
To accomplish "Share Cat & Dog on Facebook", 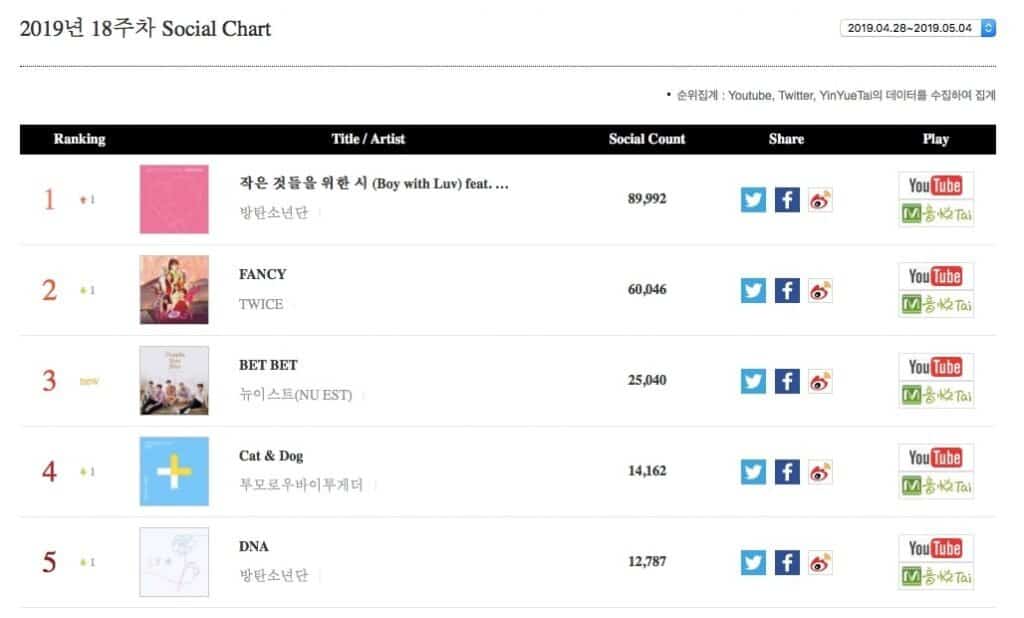I will 787,471.
